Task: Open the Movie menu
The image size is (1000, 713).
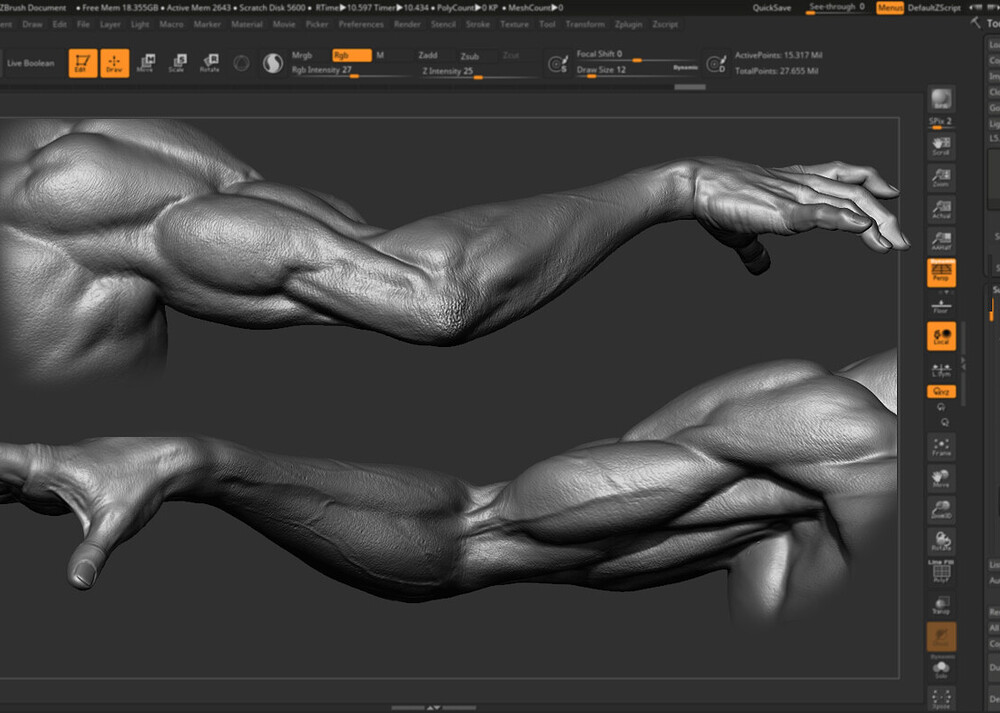Action: [x=284, y=24]
